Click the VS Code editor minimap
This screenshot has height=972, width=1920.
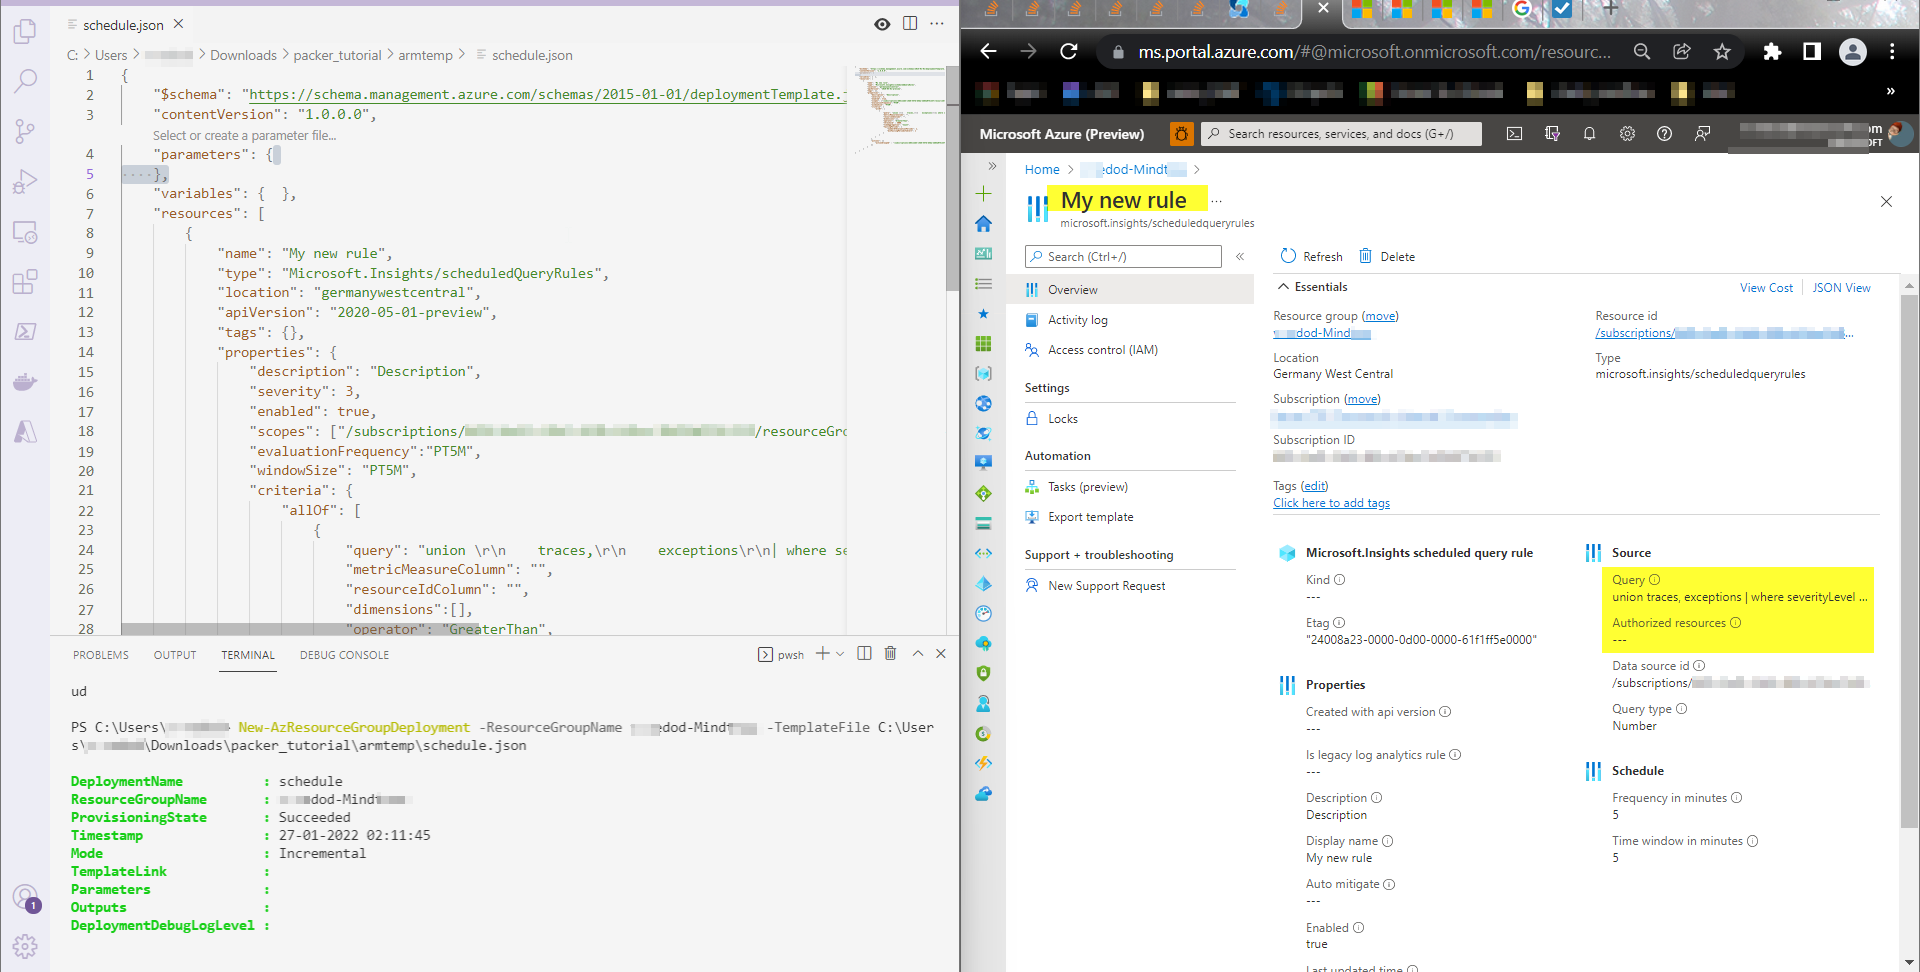pos(899,110)
